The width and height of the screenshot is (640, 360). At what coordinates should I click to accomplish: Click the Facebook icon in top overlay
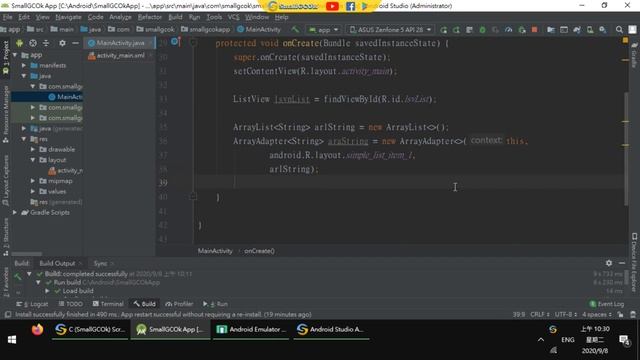350,6
